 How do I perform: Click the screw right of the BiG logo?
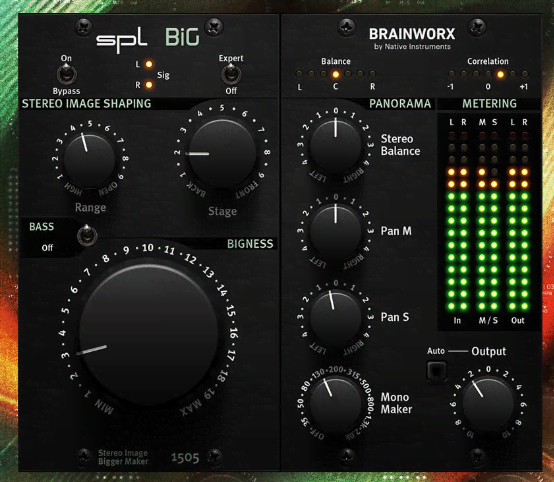pos(214,27)
